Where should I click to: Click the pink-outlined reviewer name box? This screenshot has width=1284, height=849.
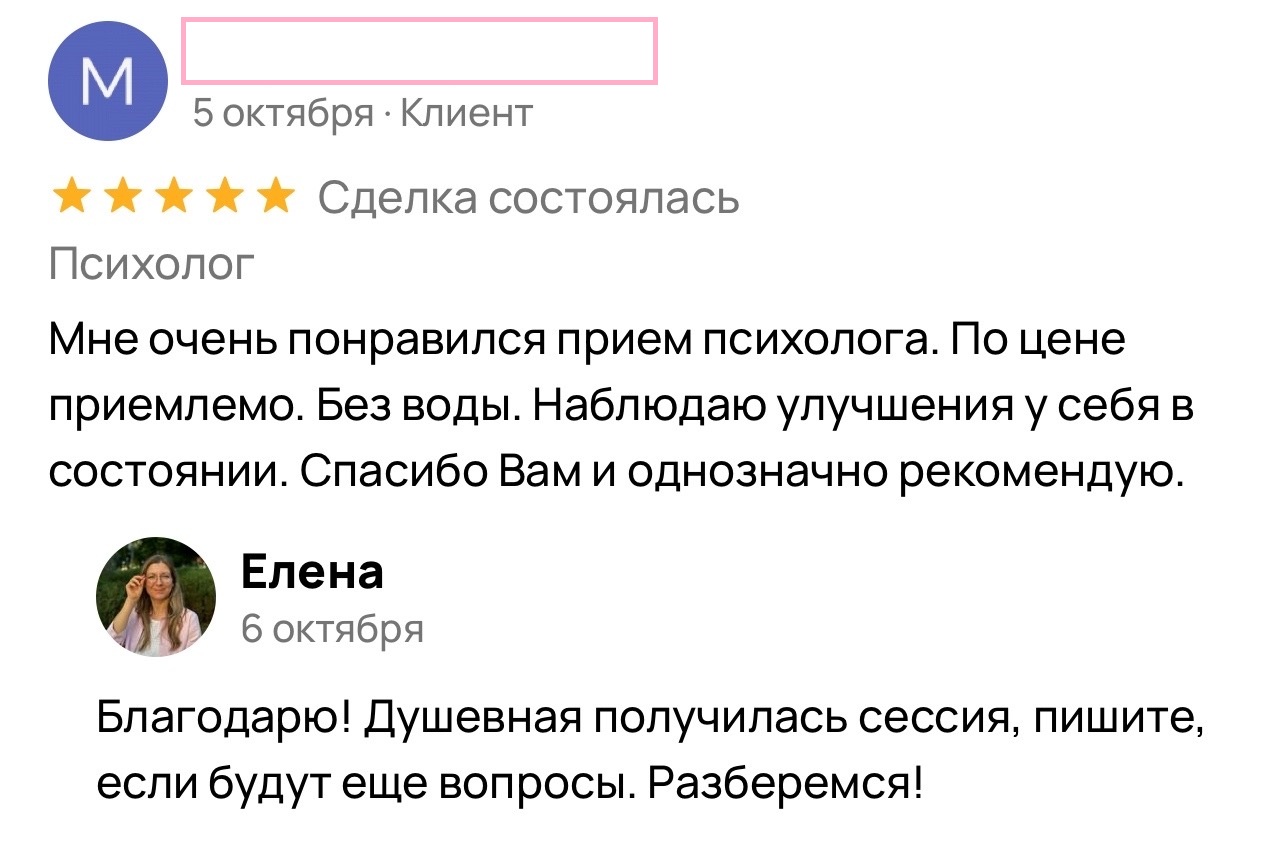tap(419, 50)
